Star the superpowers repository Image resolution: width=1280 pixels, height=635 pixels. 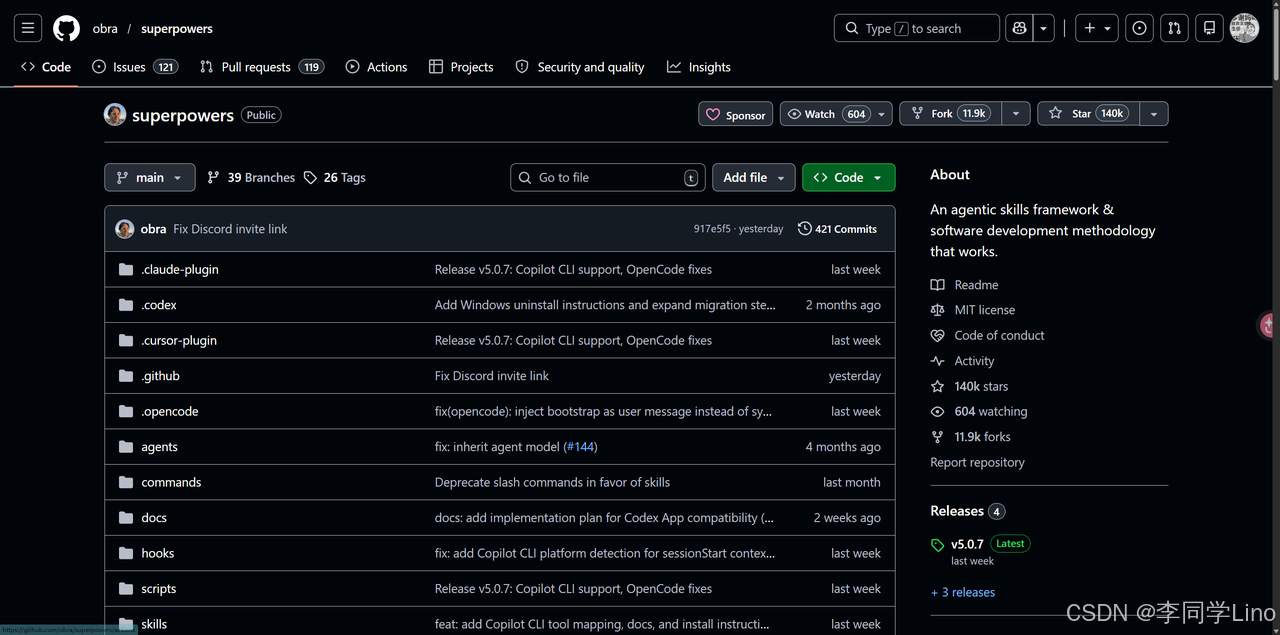click(1088, 114)
